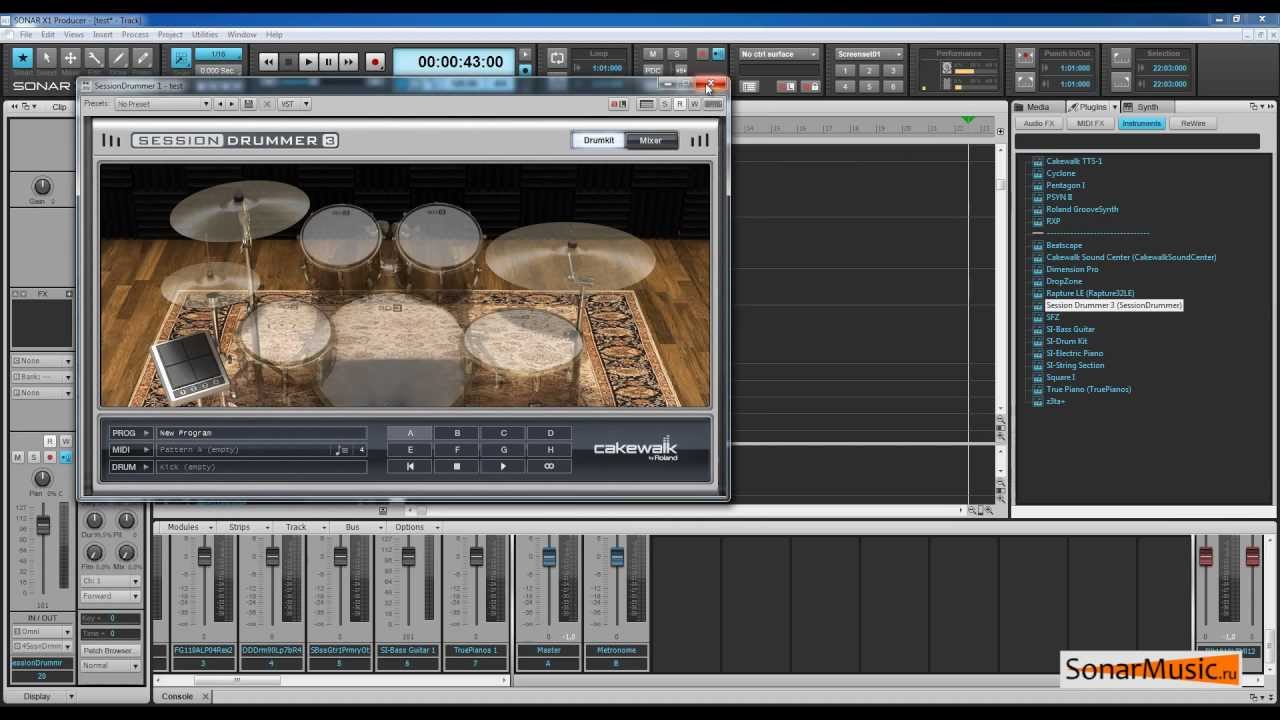Screen dimensions: 1280x720
Task: Click Session Drummer rewind-to-start button
Action: (x=410, y=466)
